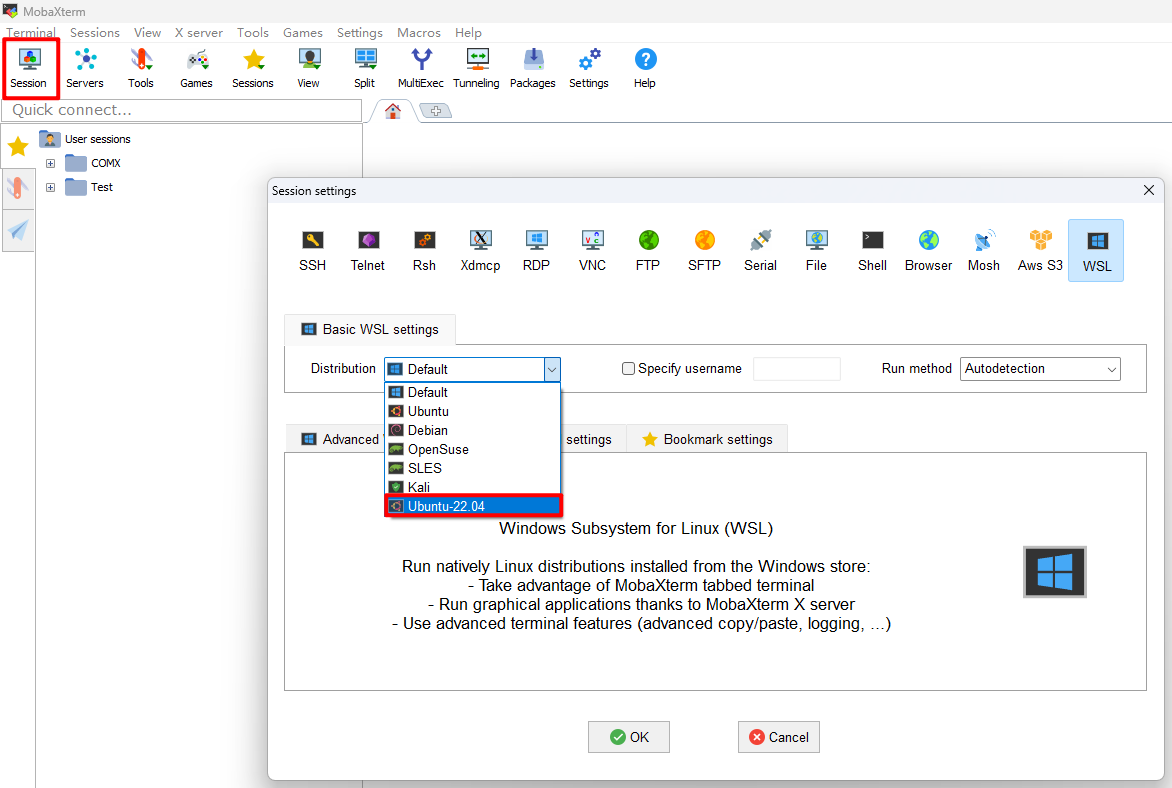This screenshot has width=1172, height=788.
Task: Open the Sessions menu
Action: (95, 32)
